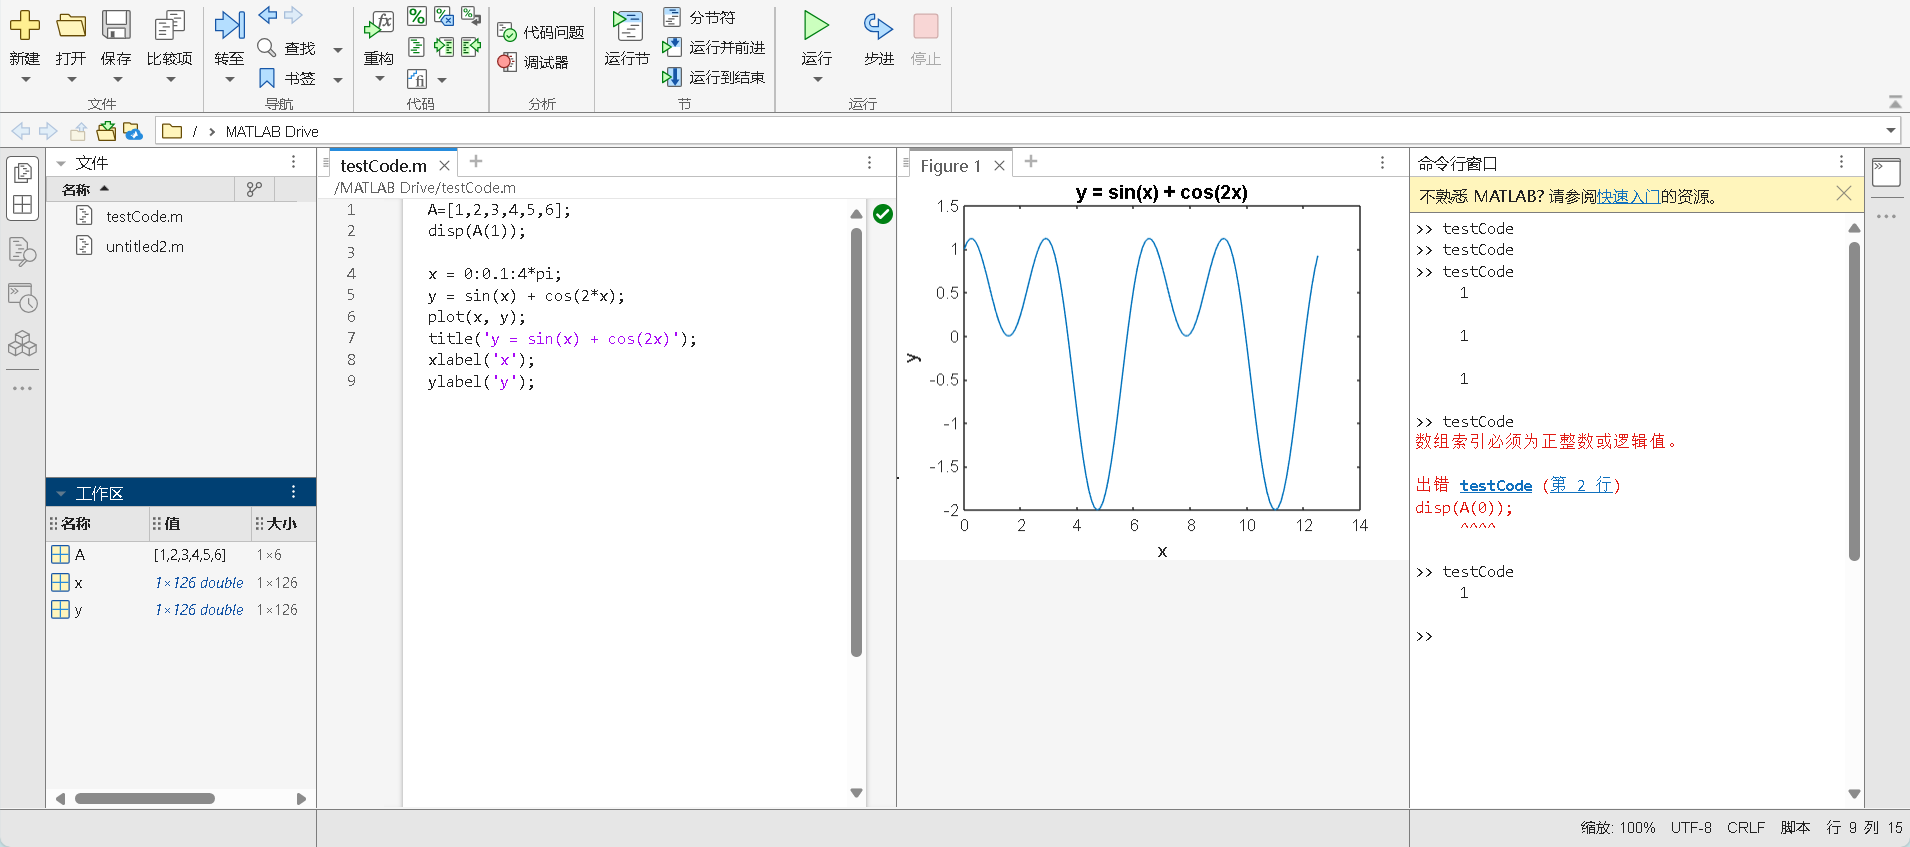Toggle the command window sidebar icon at right
This screenshot has height=847, width=1910.
coord(1886,173)
